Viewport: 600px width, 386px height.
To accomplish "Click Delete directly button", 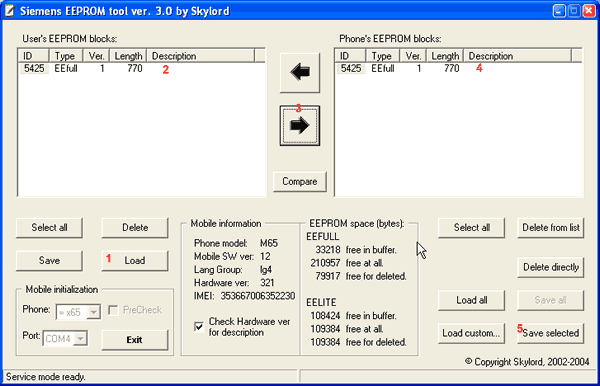I will pyautogui.click(x=550, y=267).
